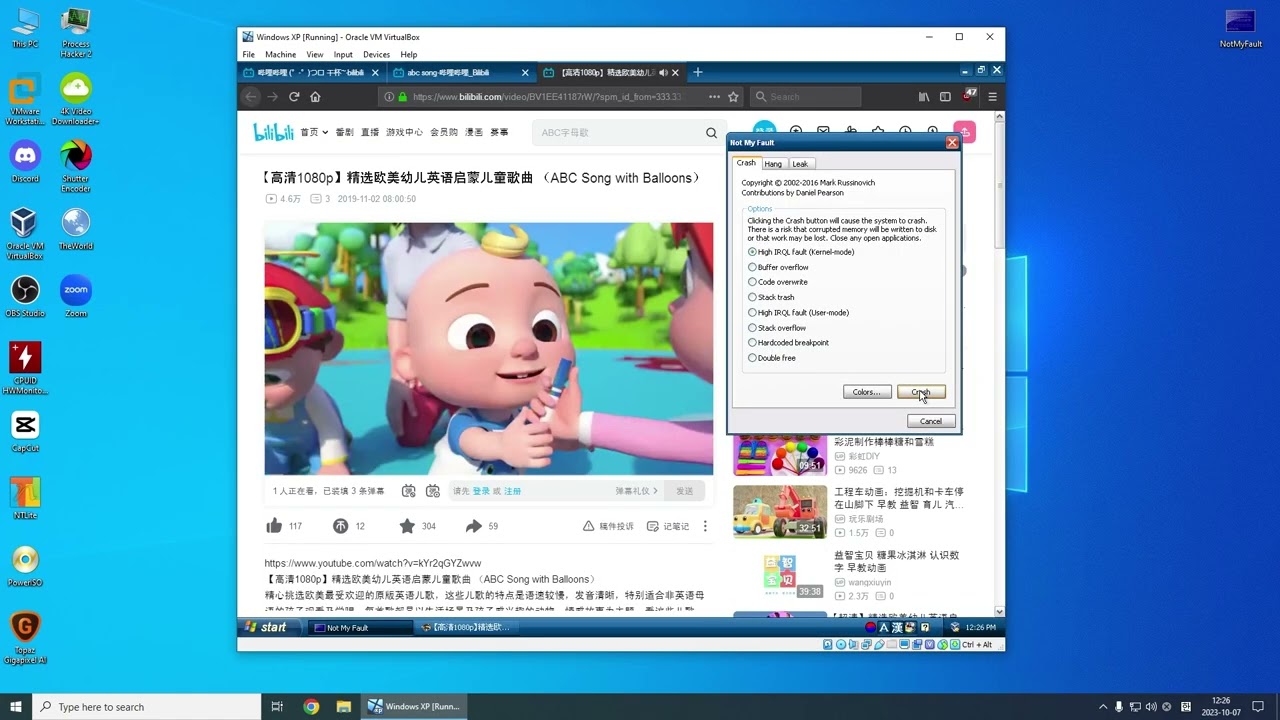Open the 直播 link on bilibili
The image size is (1280, 720).
pyautogui.click(x=370, y=132)
